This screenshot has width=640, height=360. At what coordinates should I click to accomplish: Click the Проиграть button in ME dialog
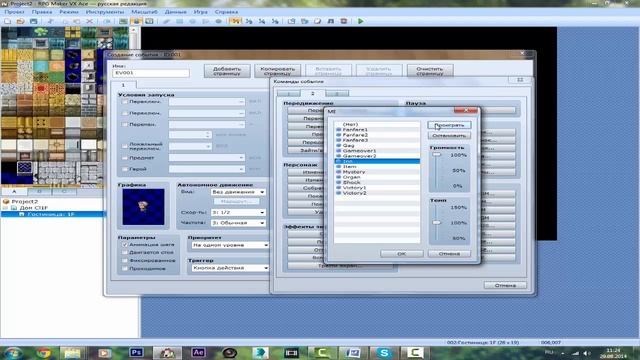tap(449, 125)
